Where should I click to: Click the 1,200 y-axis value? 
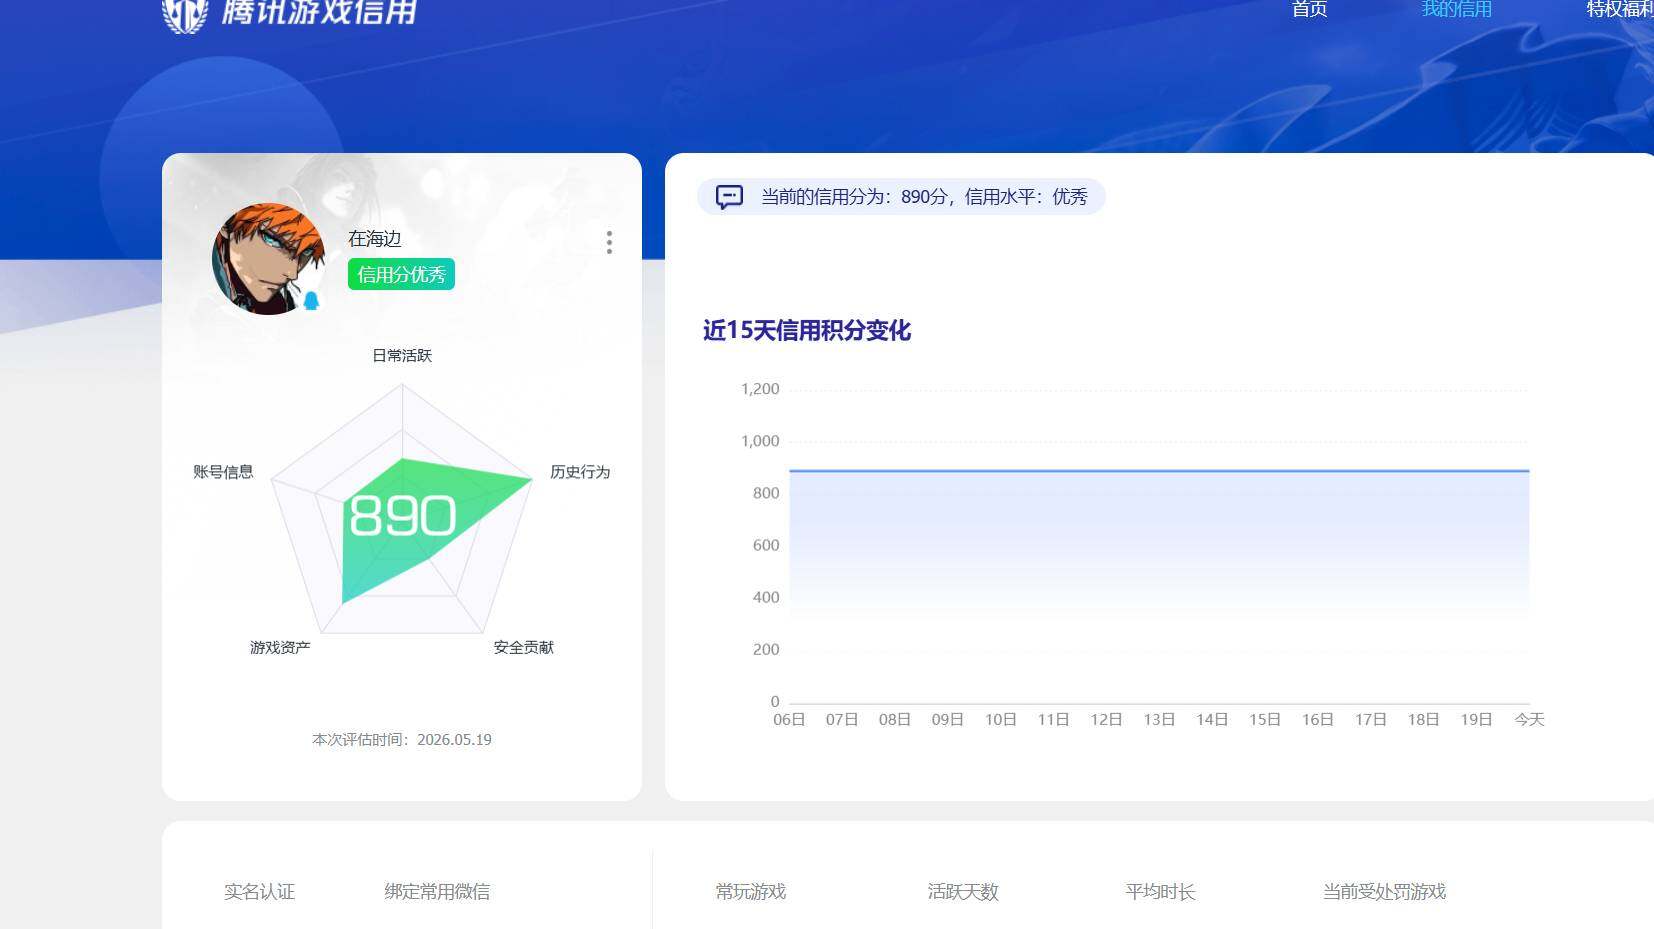pyautogui.click(x=760, y=389)
